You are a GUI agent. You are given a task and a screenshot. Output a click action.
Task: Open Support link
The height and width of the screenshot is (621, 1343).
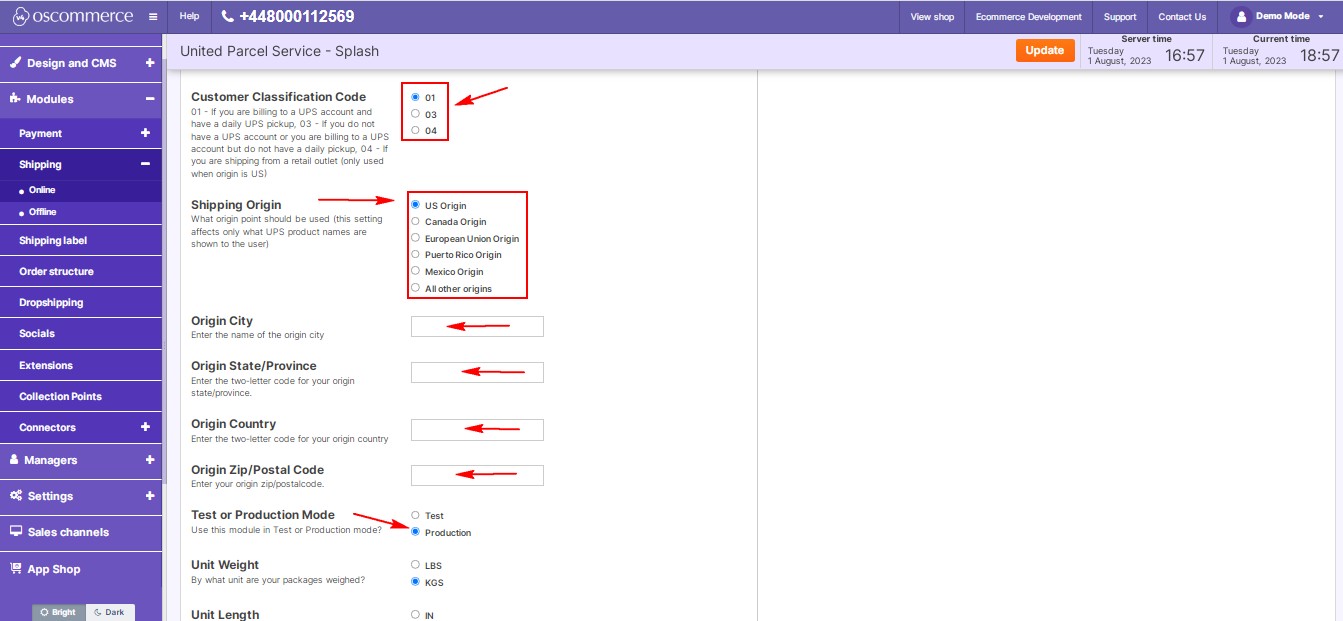(x=1120, y=17)
